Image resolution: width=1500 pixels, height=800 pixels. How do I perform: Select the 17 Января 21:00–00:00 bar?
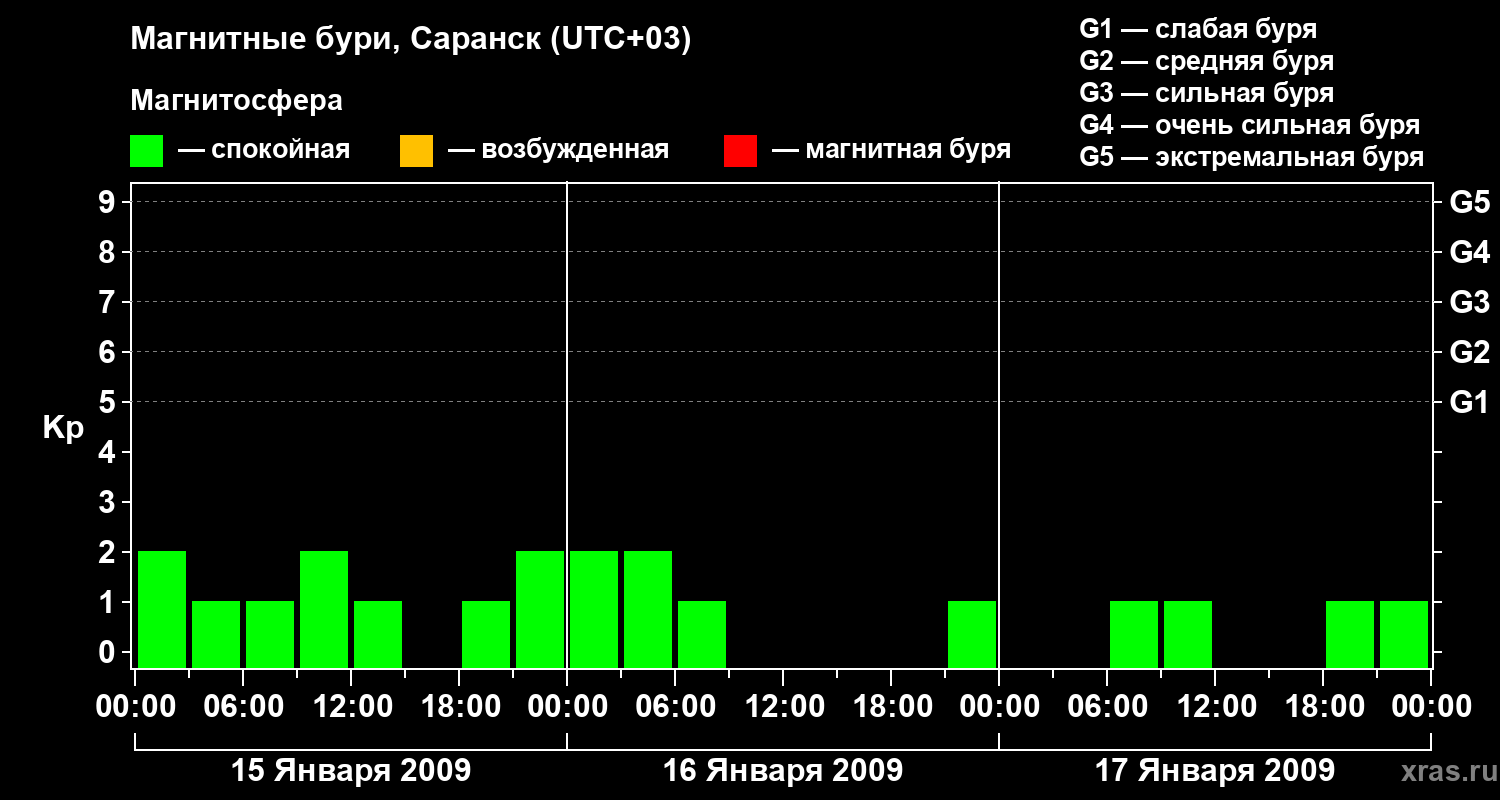point(1404,634)
